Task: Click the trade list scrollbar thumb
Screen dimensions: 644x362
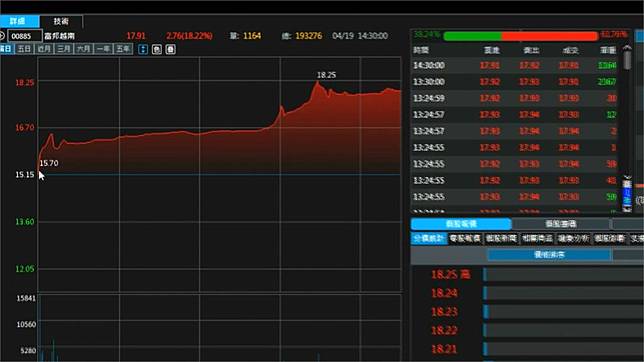Action: click(x=627, y=60)
